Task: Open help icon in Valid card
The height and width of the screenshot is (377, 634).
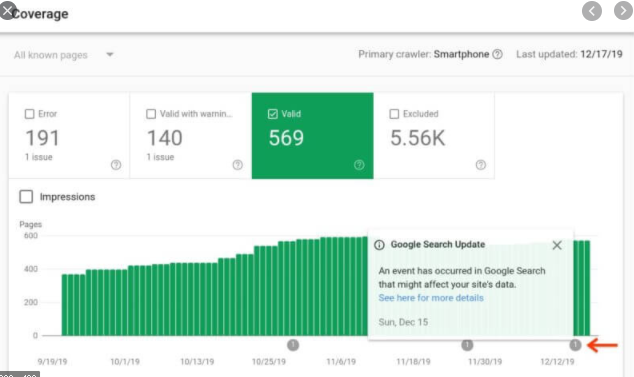Action: 359,165
